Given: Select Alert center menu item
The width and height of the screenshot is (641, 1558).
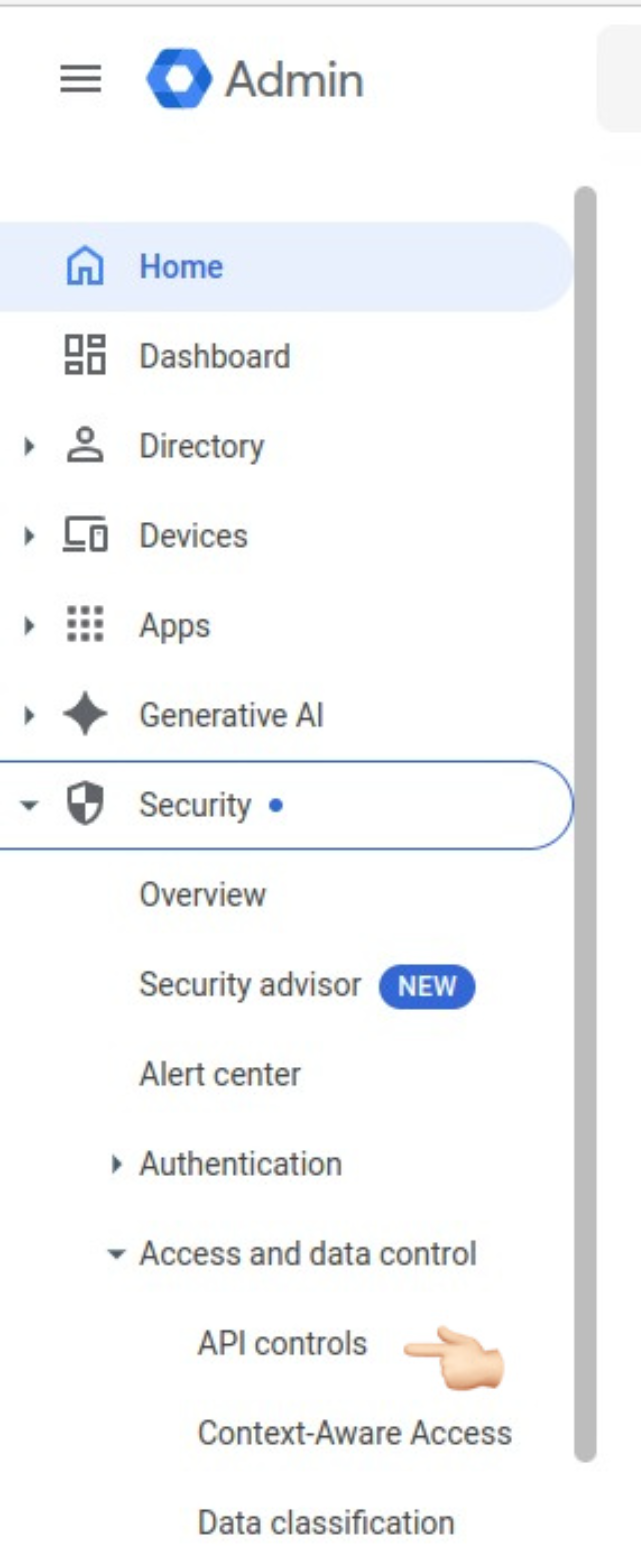Looking at the screenshot, I should point(220,1075).
